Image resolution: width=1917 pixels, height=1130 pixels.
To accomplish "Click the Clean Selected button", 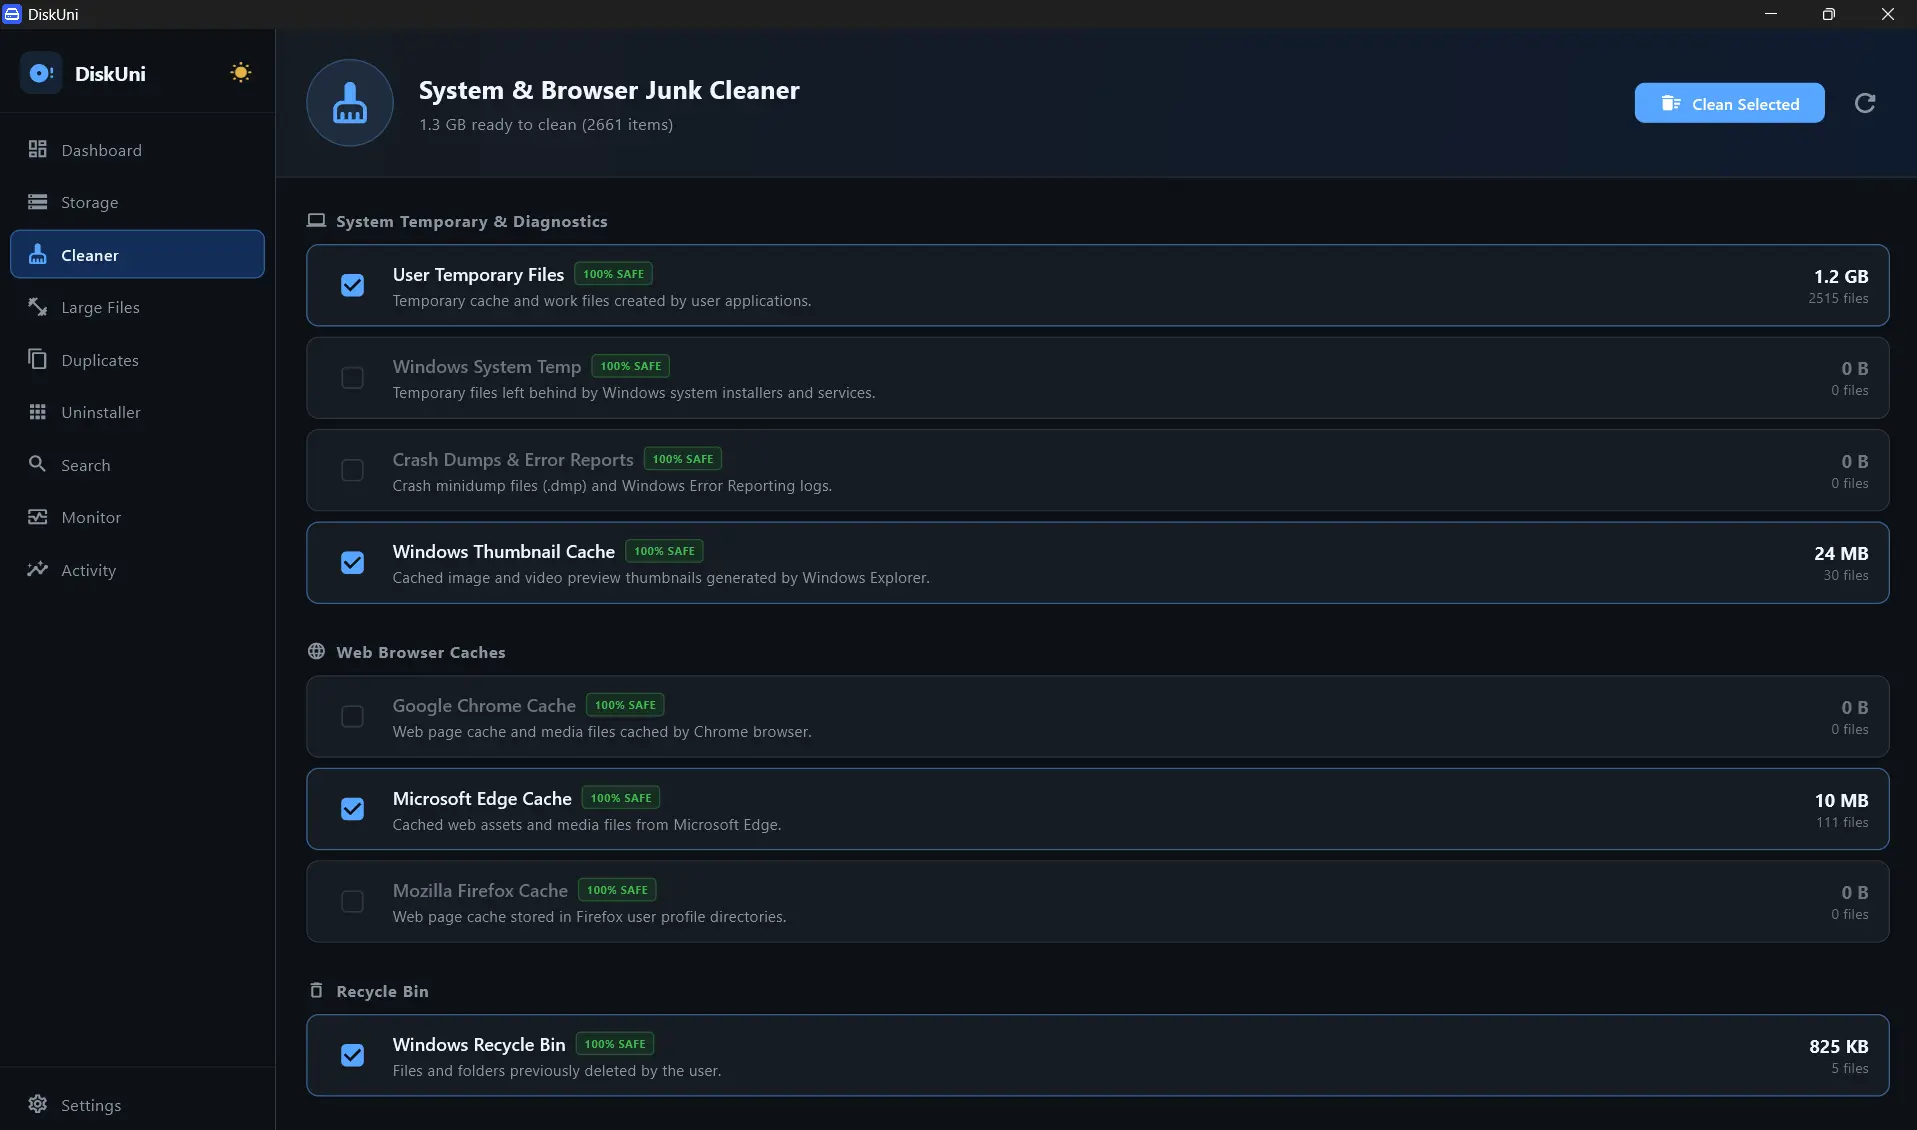I will (x=1729, y=103).
